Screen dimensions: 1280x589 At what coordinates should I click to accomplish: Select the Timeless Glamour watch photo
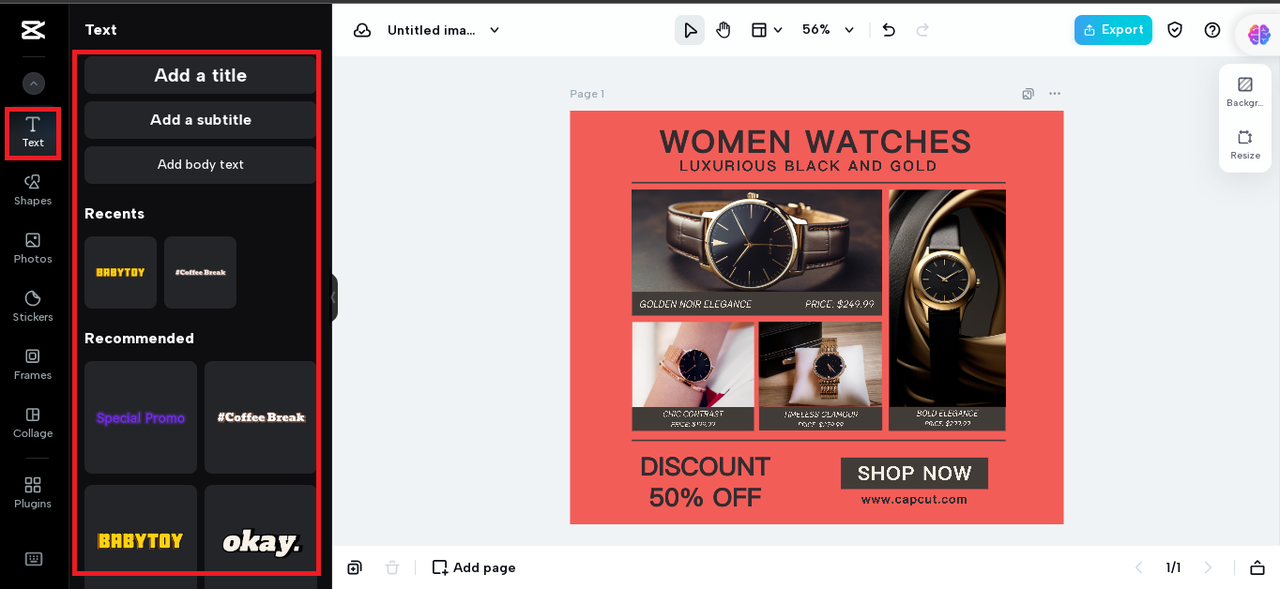[820, 364]
